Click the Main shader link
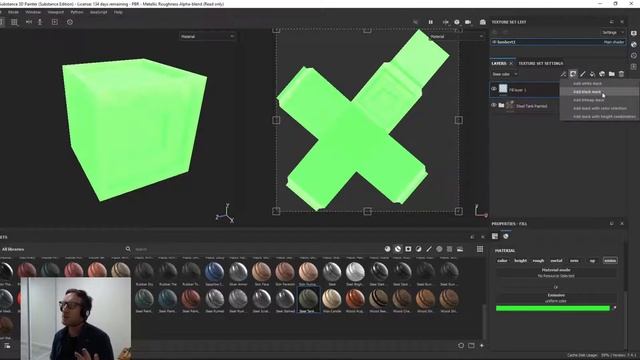 (x=614, y=42)
